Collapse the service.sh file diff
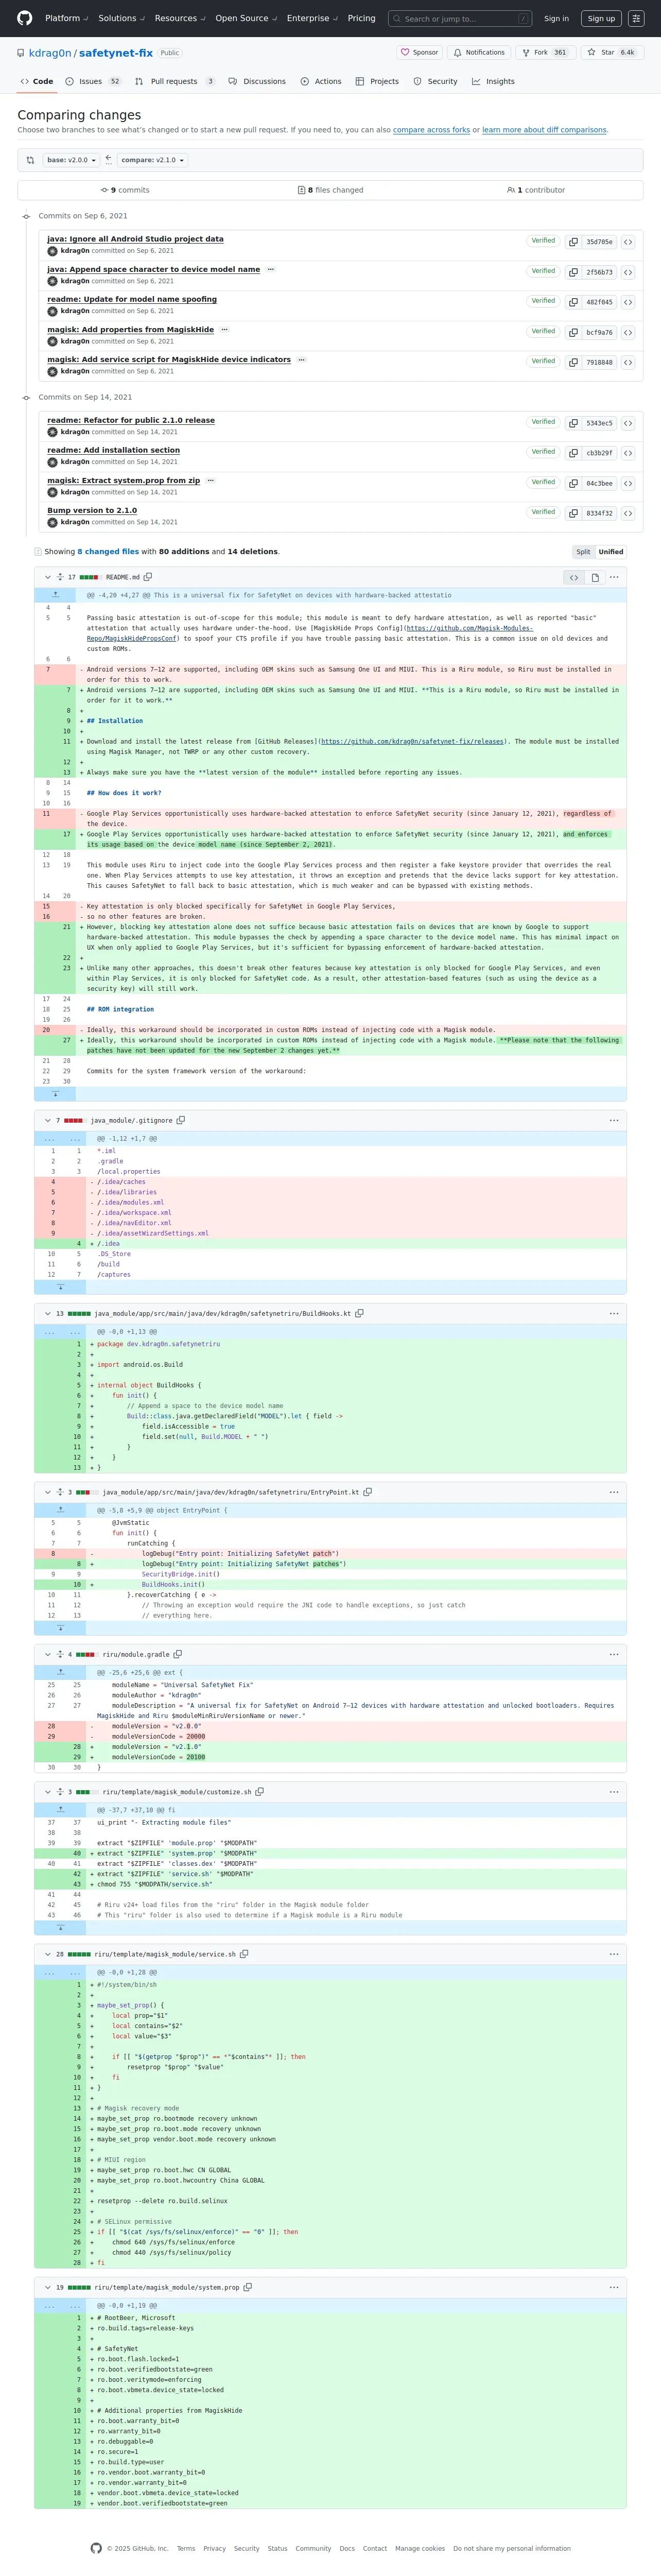661x2576 pixels. pos(47,1954)
